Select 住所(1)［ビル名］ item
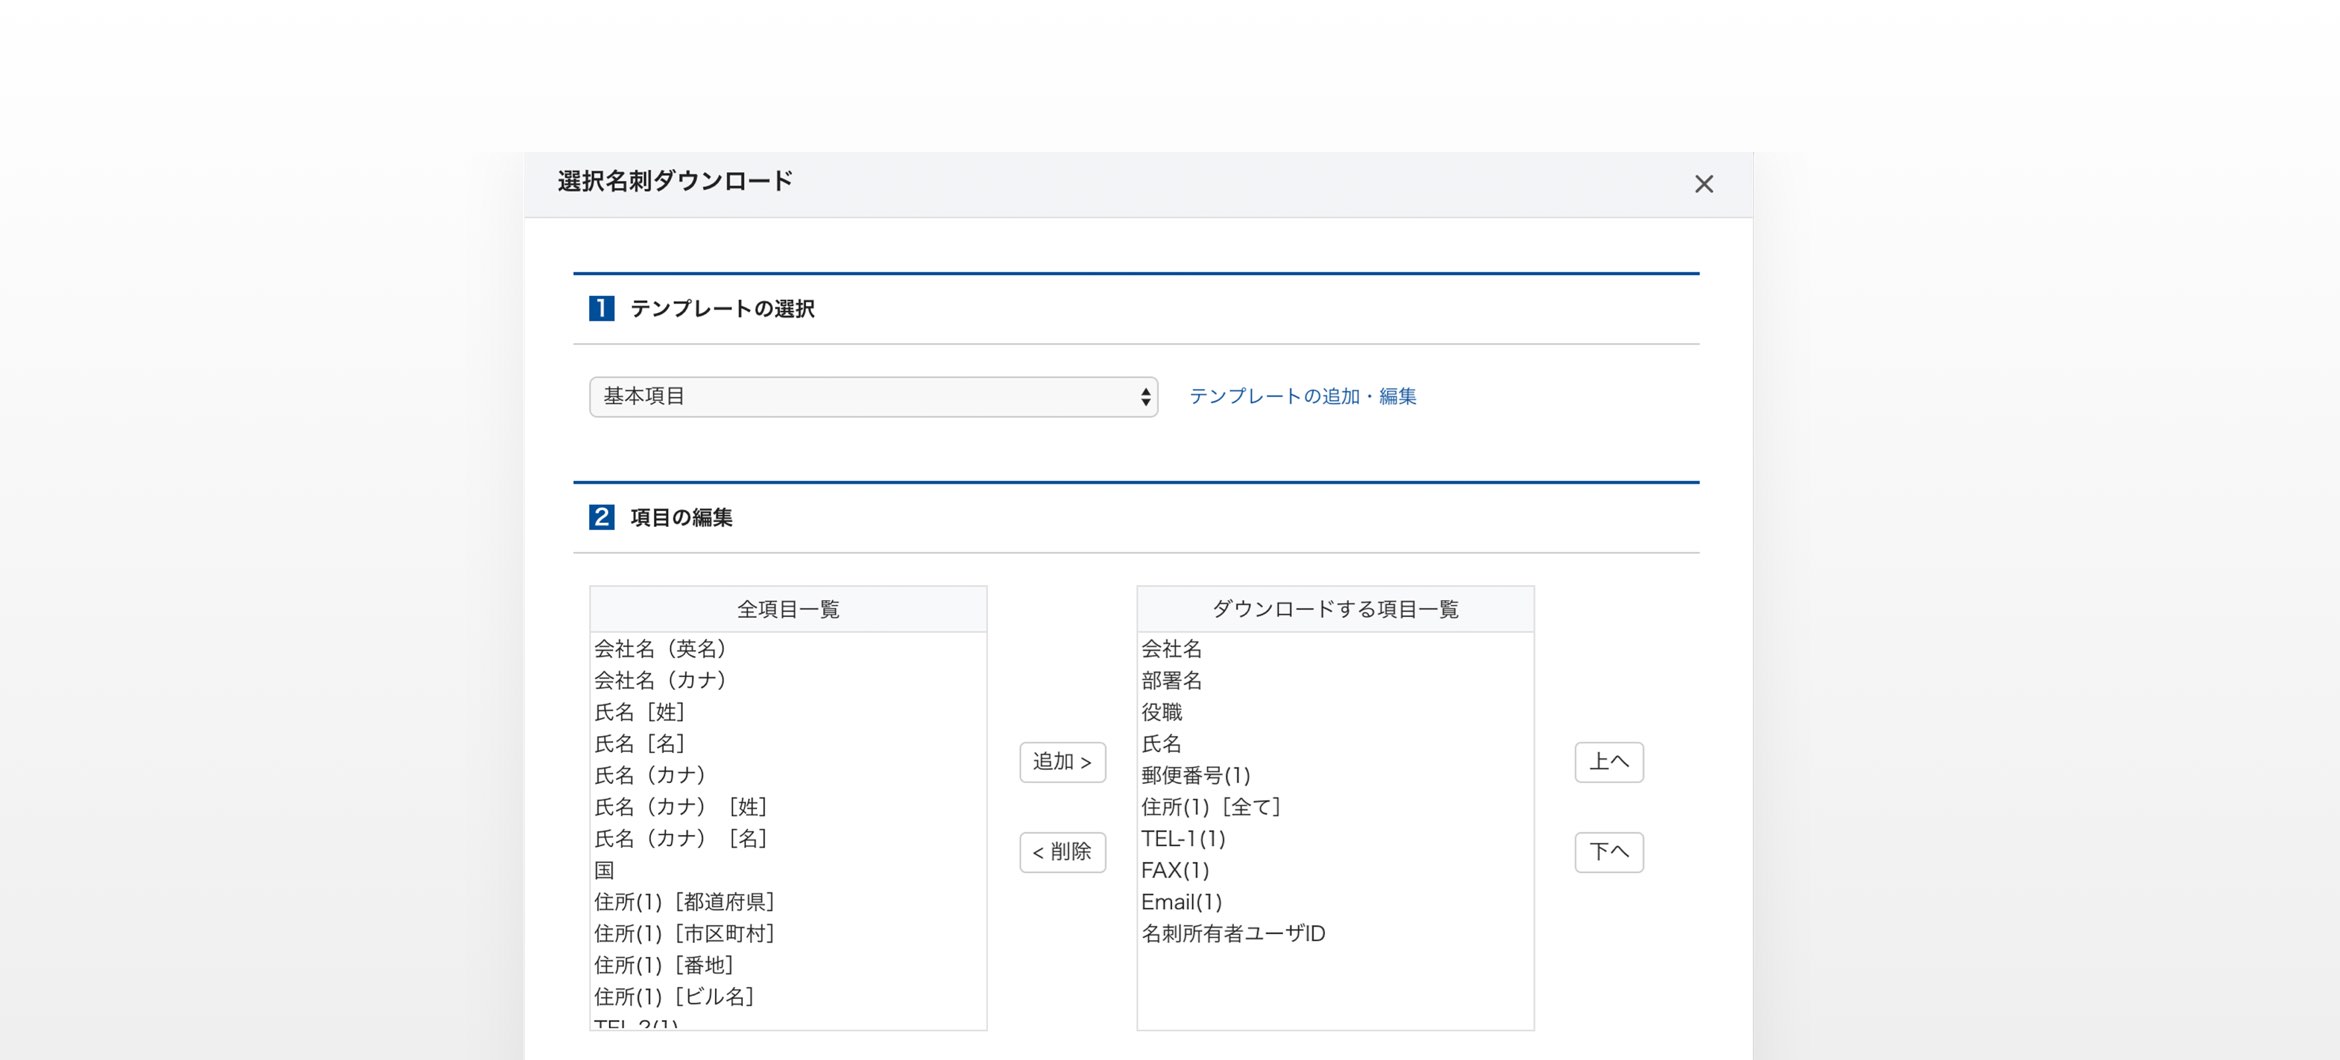The width and height of the screenshot is (2340, 1060). (788, 997)
